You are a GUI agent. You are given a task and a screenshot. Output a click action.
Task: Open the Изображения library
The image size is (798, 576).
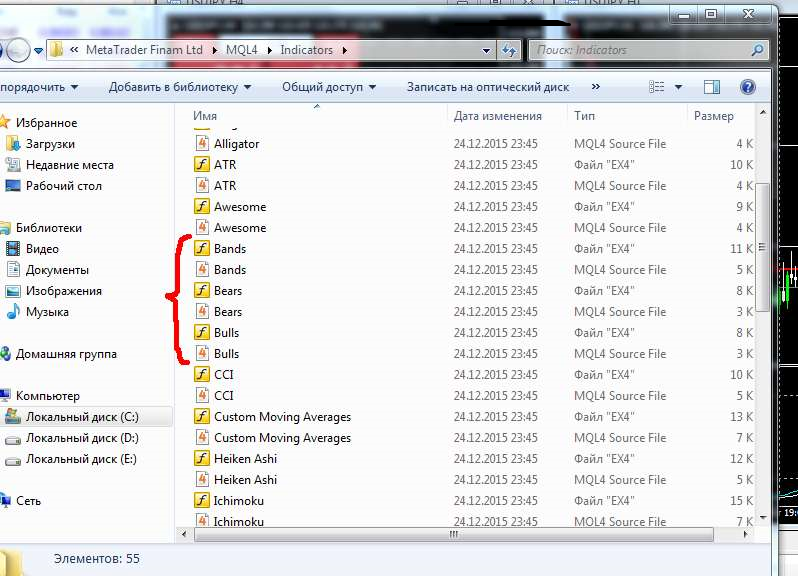tap(53, 291)
